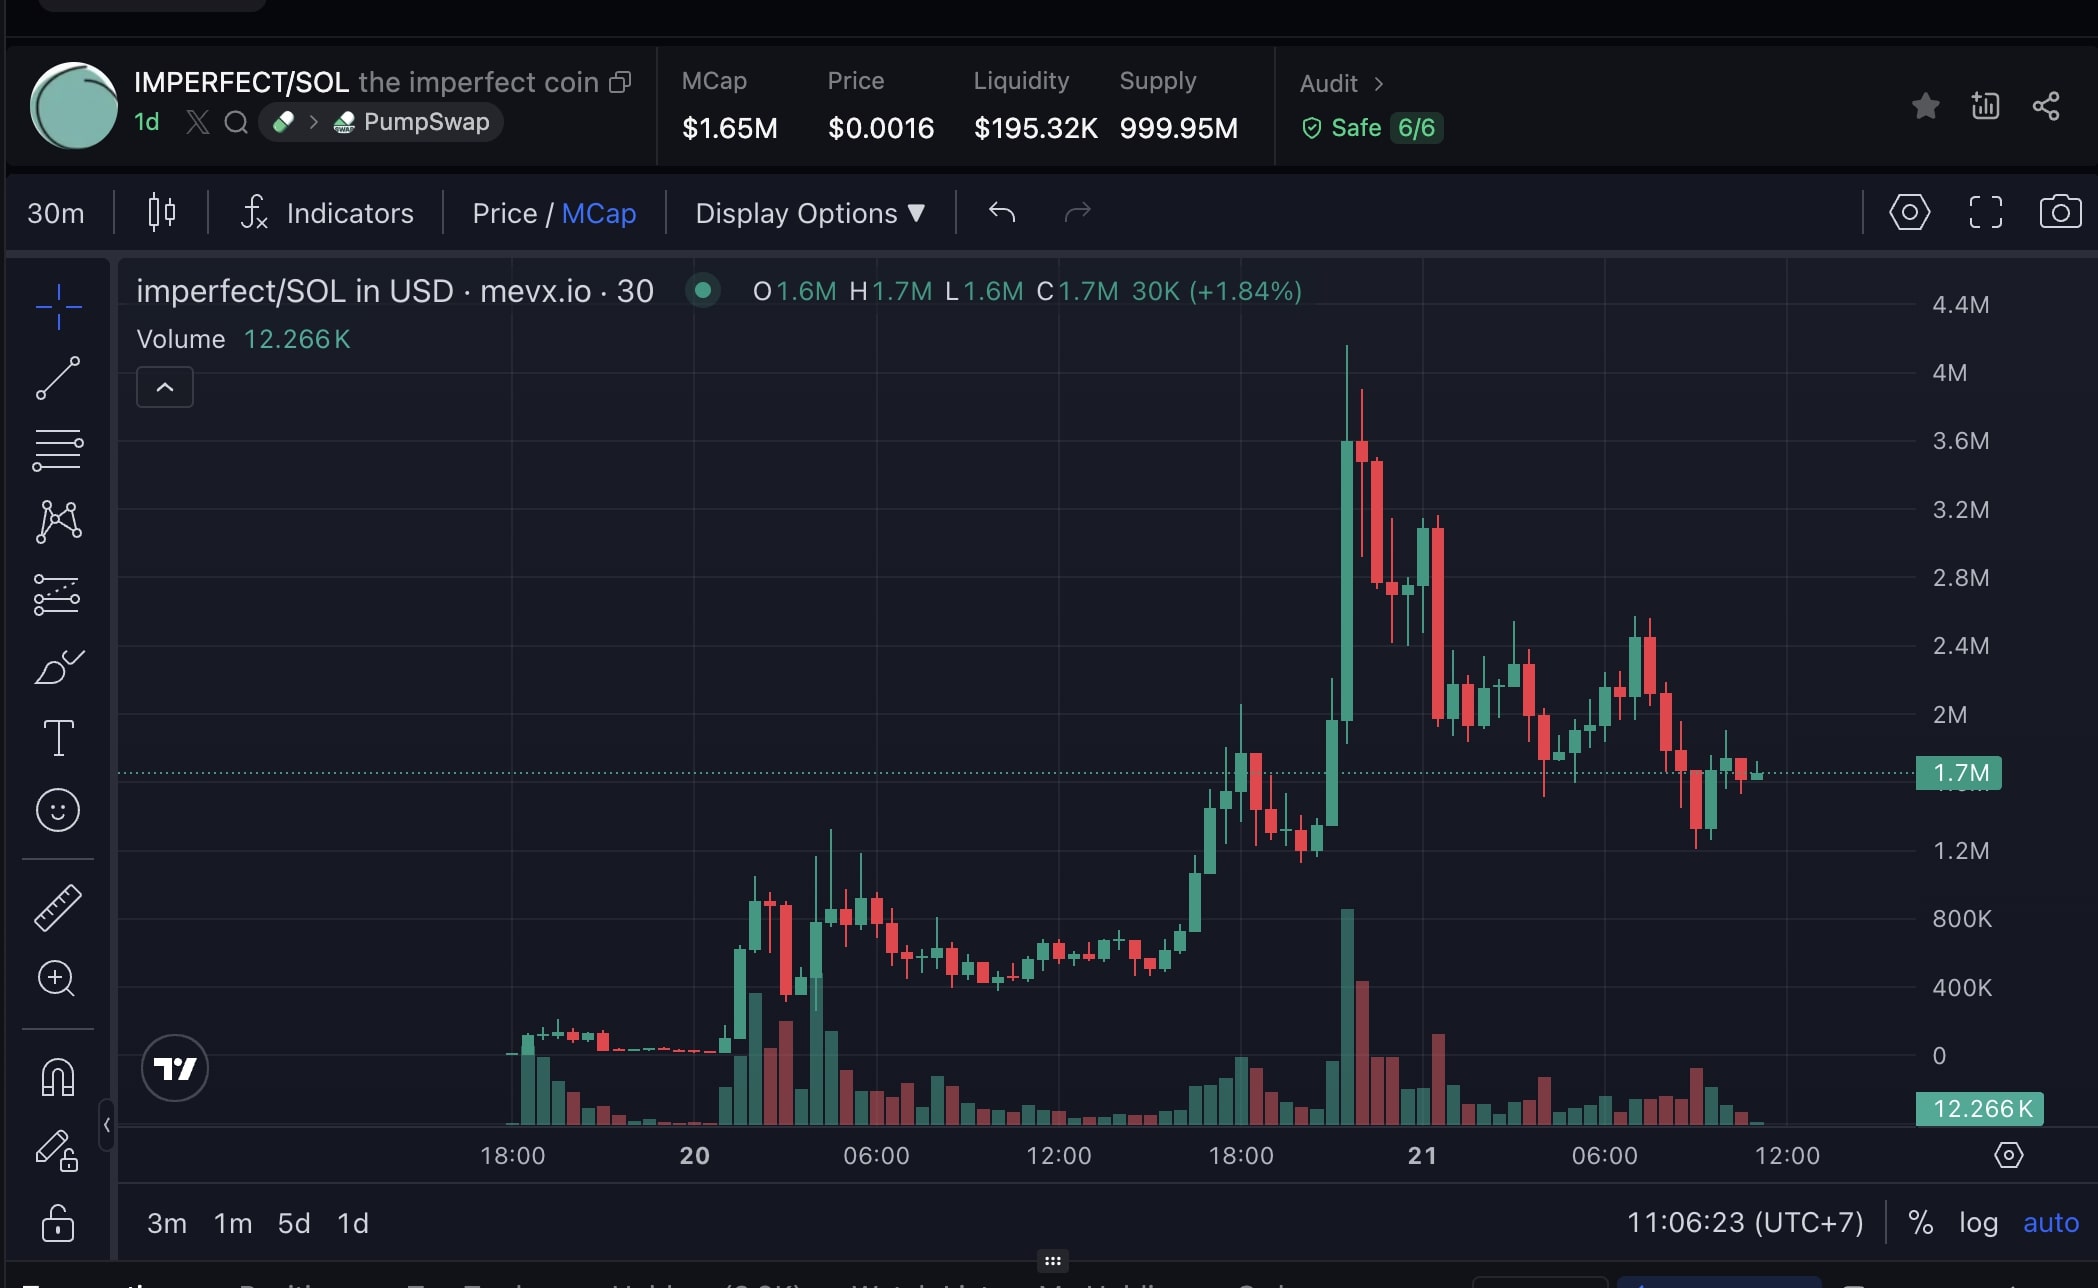Take a chart snapshot with camera icon

[2060, 212]
